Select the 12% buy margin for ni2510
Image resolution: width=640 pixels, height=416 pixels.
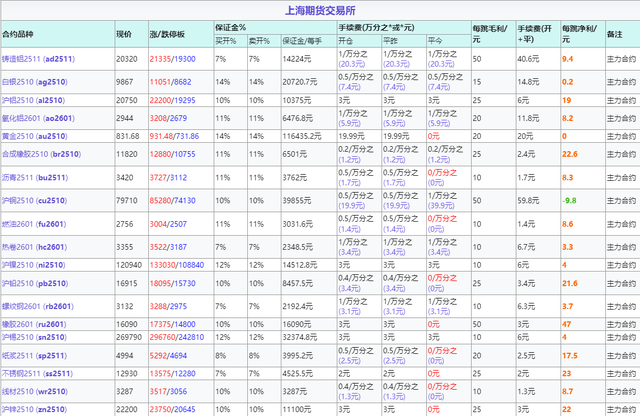click(223, 265)
